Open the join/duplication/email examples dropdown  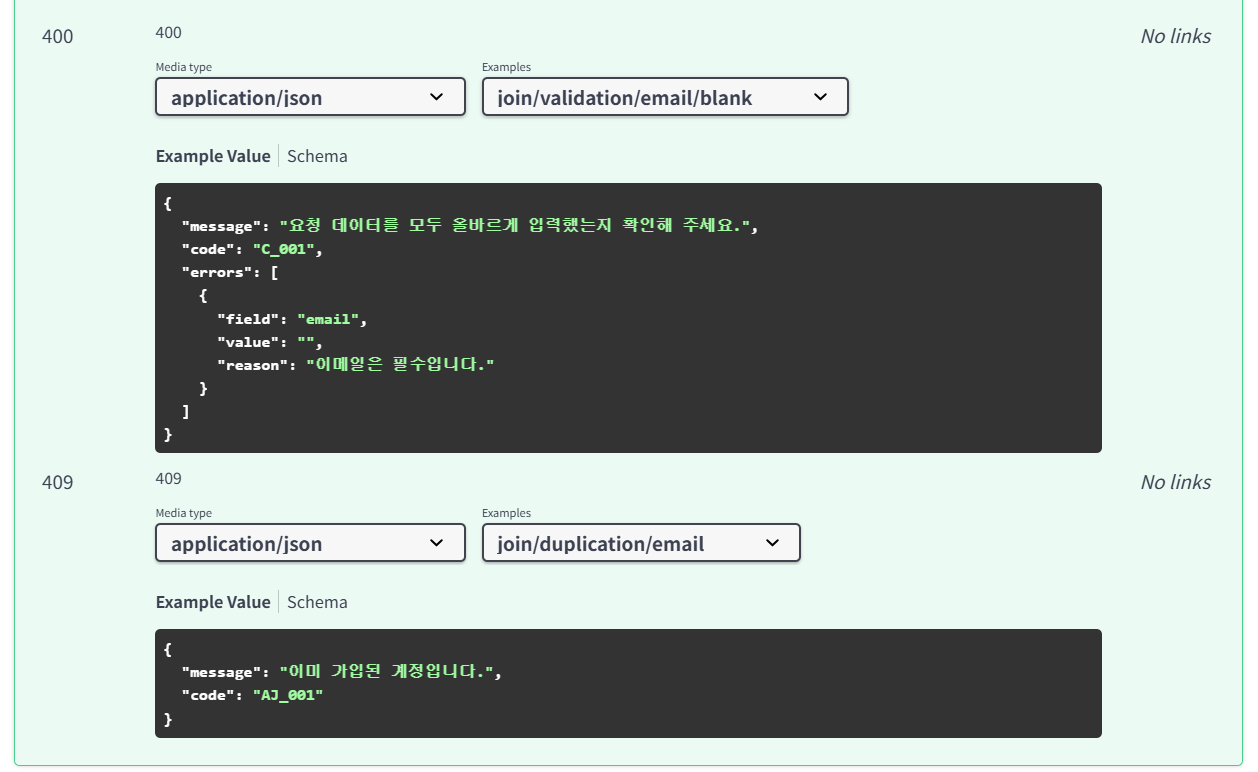(x=641, y=543)
